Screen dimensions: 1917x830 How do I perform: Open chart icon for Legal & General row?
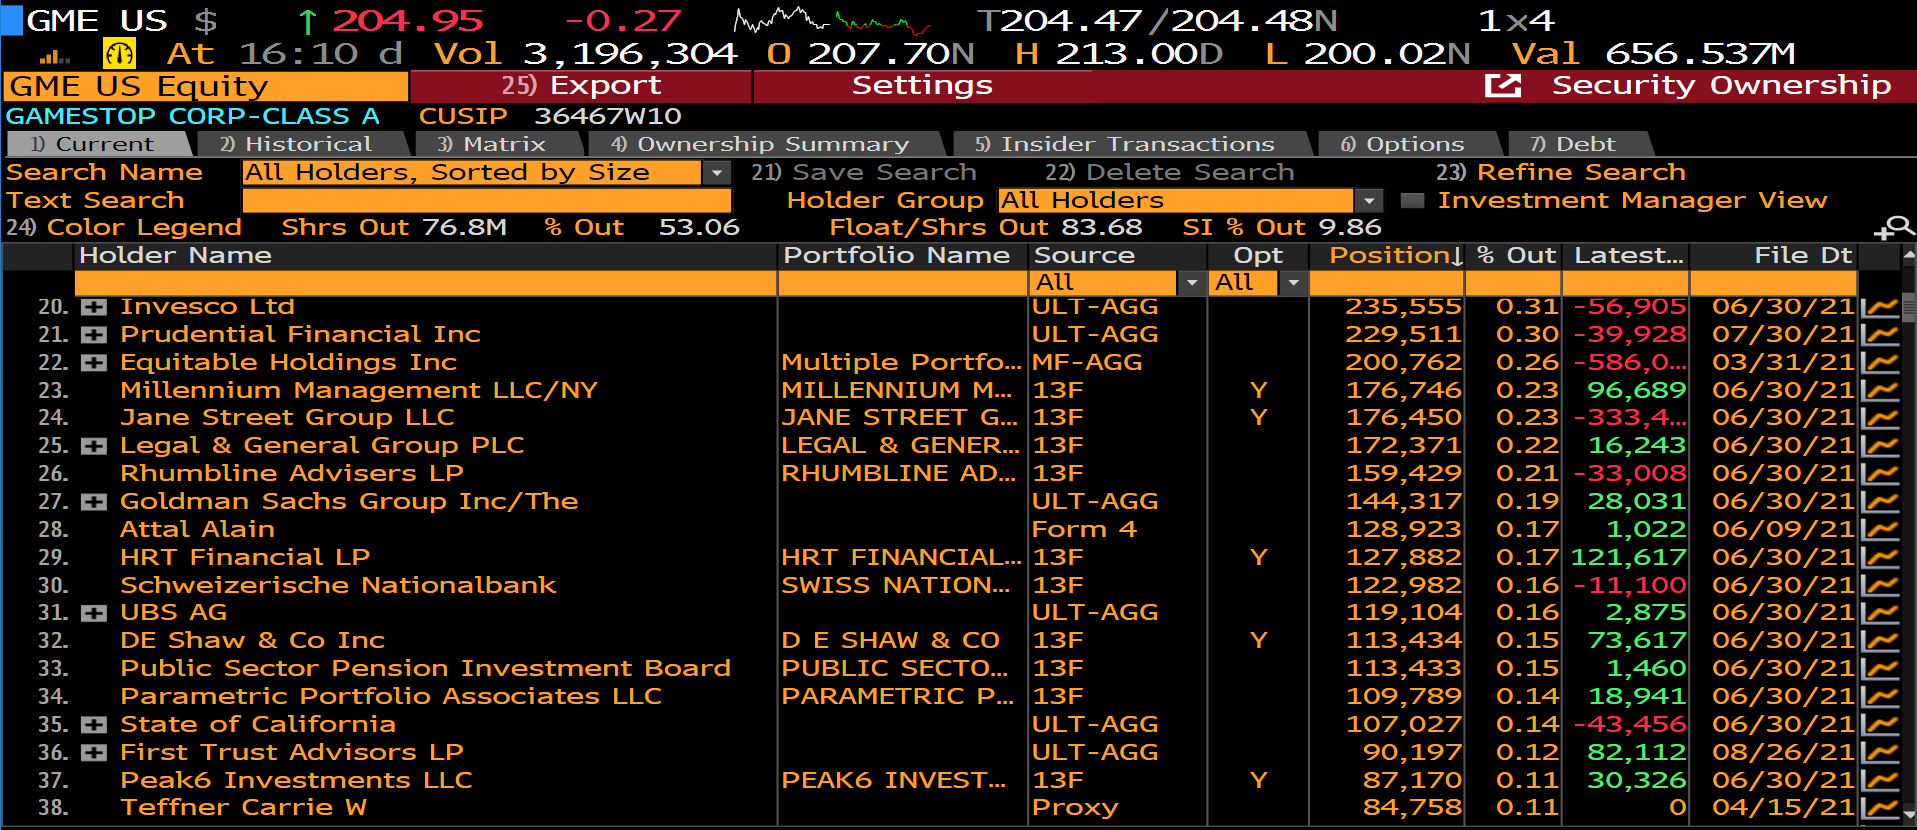click(x=1880, y=446)
